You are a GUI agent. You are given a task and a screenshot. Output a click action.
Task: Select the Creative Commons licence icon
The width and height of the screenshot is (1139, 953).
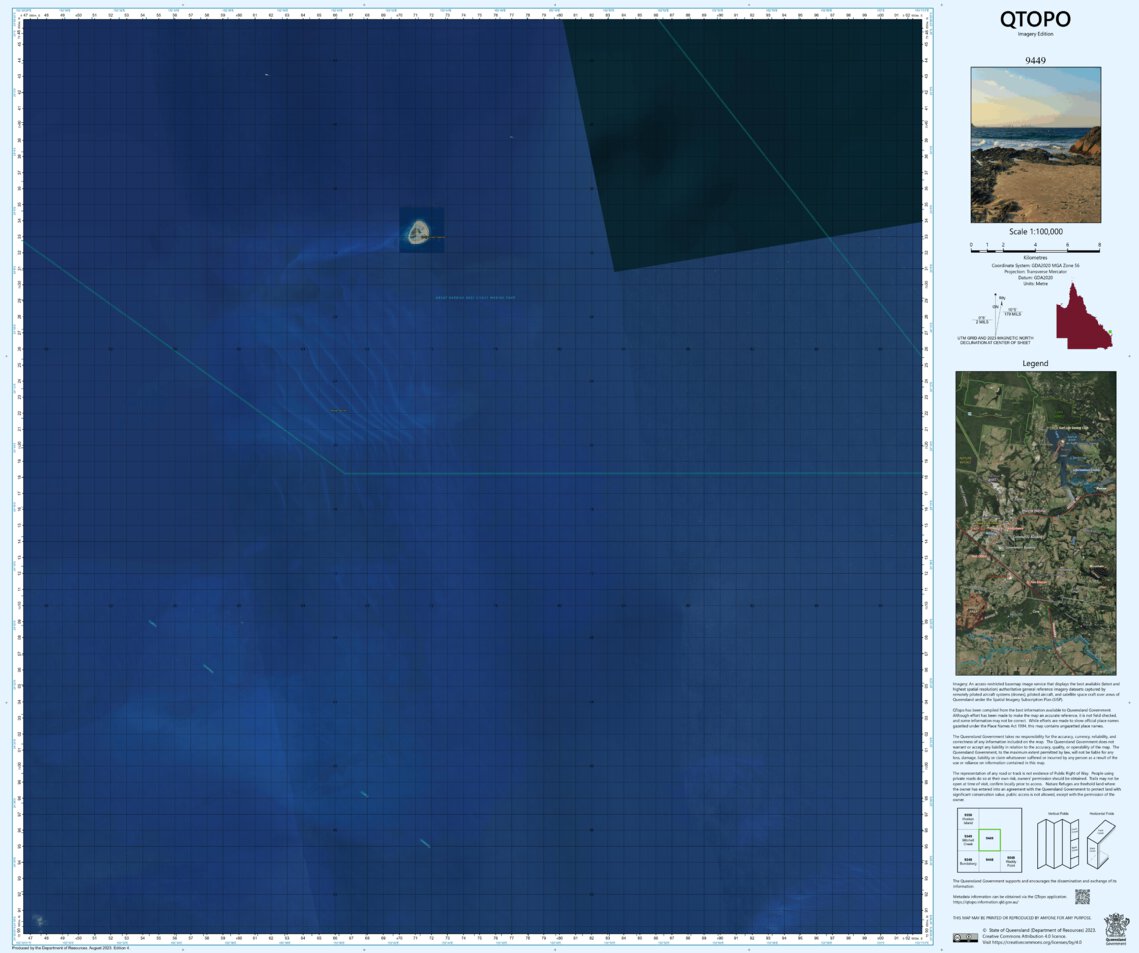pyautogui.click(x=966, y=938)
